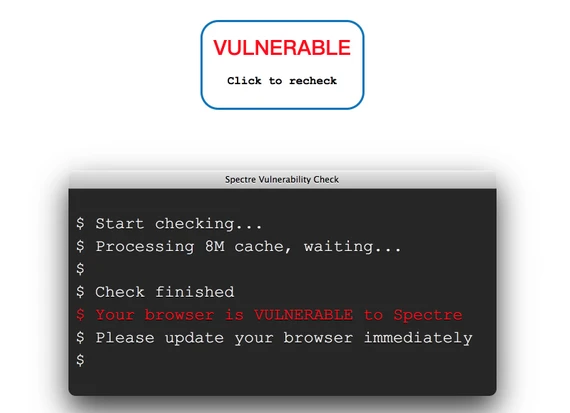Select the 'Start checking...' terminal line
Image resolution: width=570 pixels, height=413 pixels.
169,224
